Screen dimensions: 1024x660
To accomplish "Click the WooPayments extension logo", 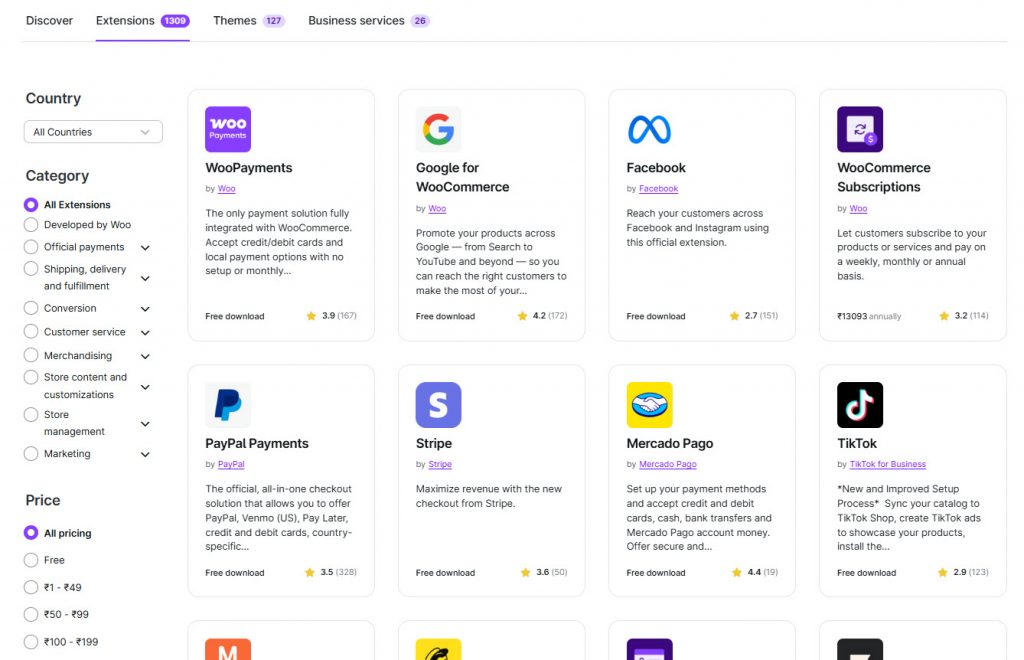I will click(227, 129).
